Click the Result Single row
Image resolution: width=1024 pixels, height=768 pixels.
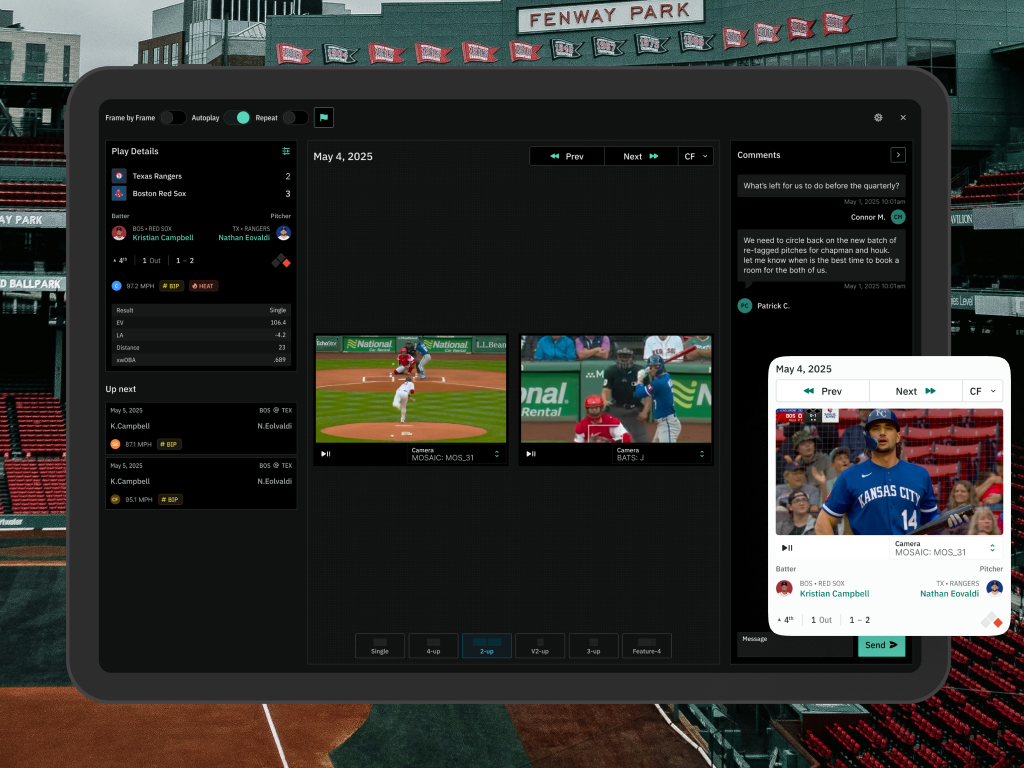201,310
